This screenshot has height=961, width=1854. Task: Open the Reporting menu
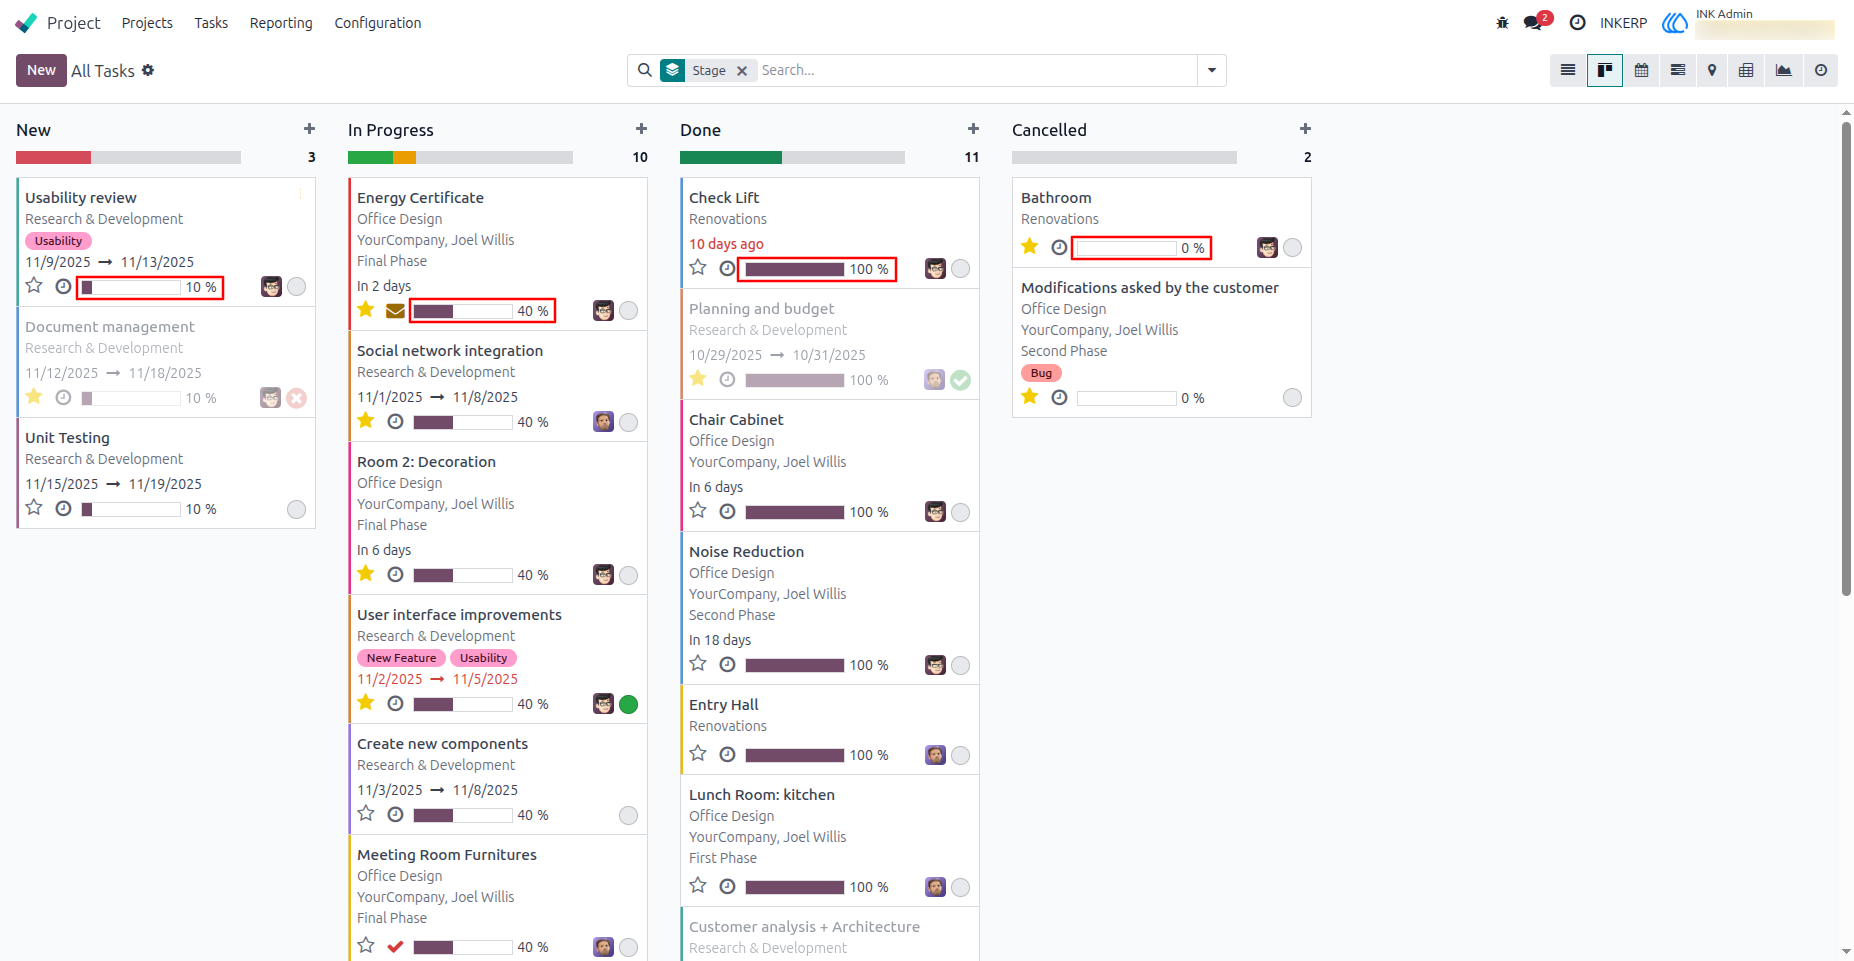pyautogui.click(x=281, y=23)
